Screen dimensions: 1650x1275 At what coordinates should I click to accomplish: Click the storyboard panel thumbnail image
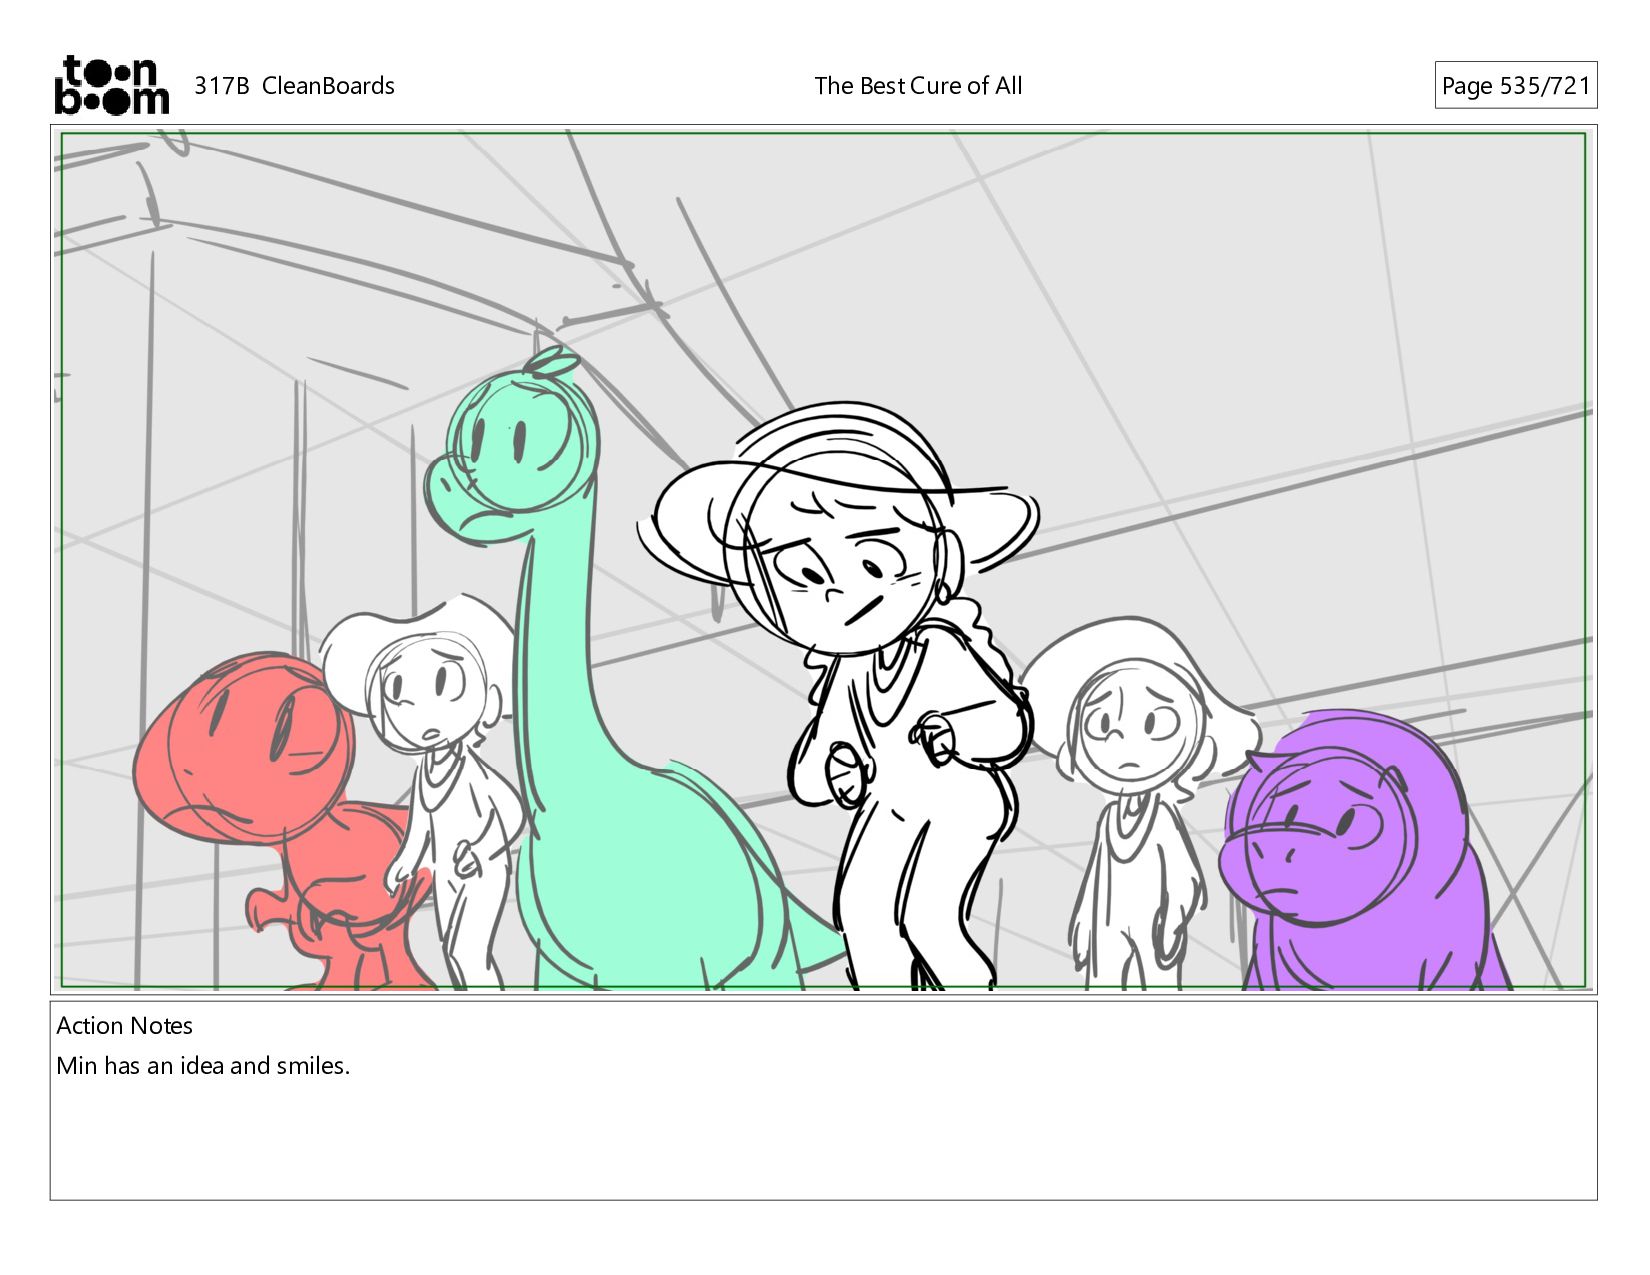[x=823, y=560]
